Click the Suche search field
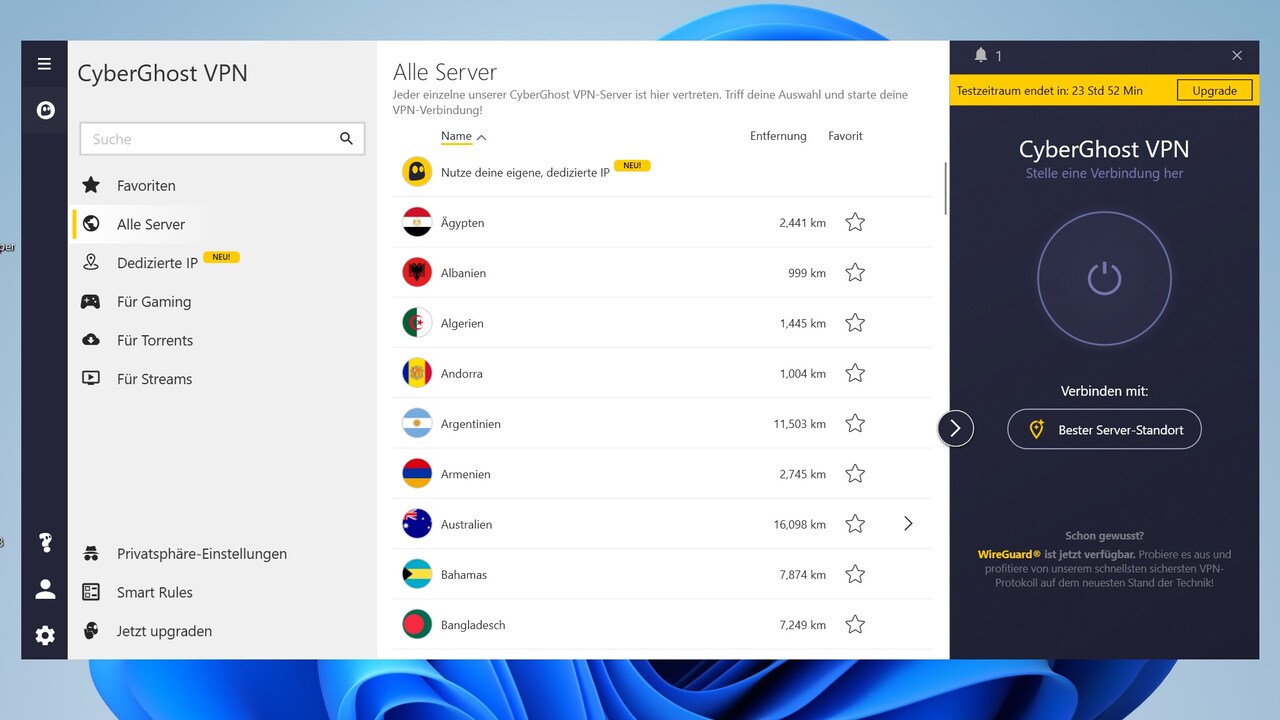The image size is (1280, 720). pos(222,139)
